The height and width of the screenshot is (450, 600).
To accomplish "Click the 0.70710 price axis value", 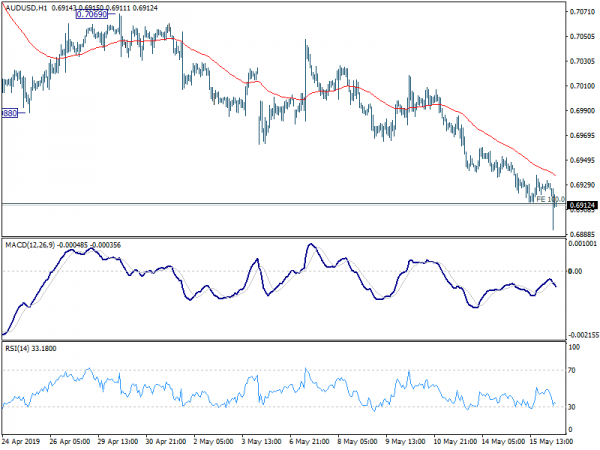I will pyautogui.click(x=582, y=12).
